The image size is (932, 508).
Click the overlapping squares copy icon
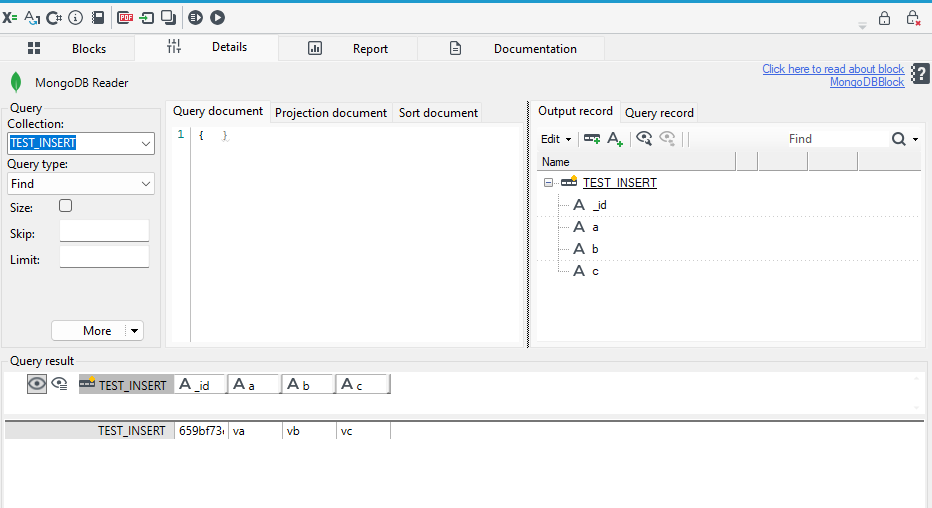point(169,18)
